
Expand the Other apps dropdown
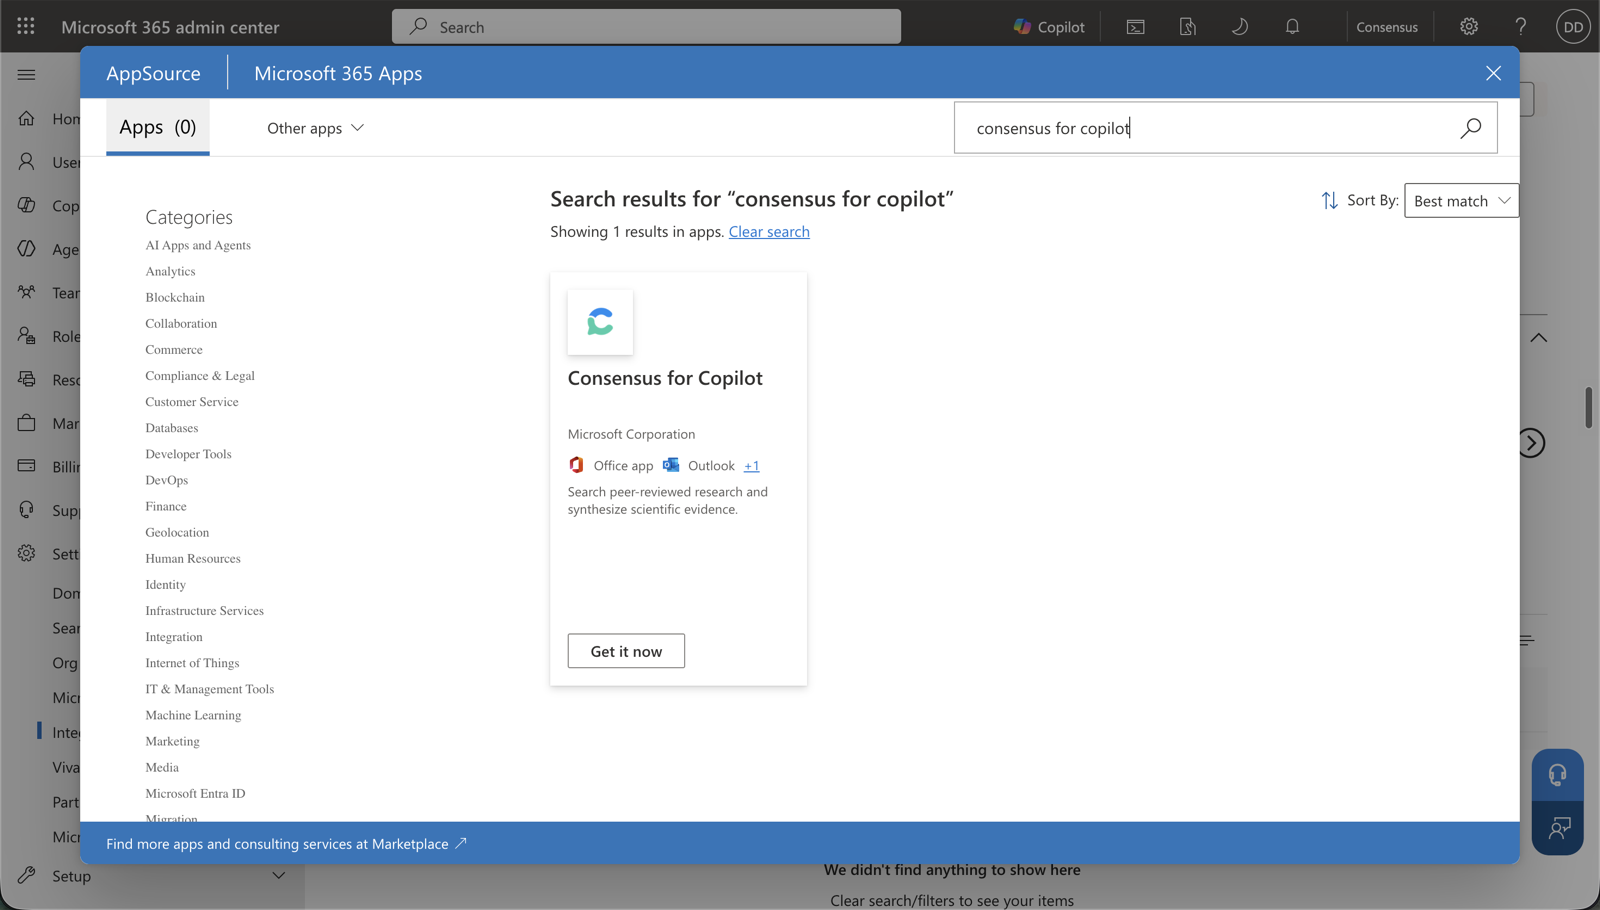click(315, 128)
